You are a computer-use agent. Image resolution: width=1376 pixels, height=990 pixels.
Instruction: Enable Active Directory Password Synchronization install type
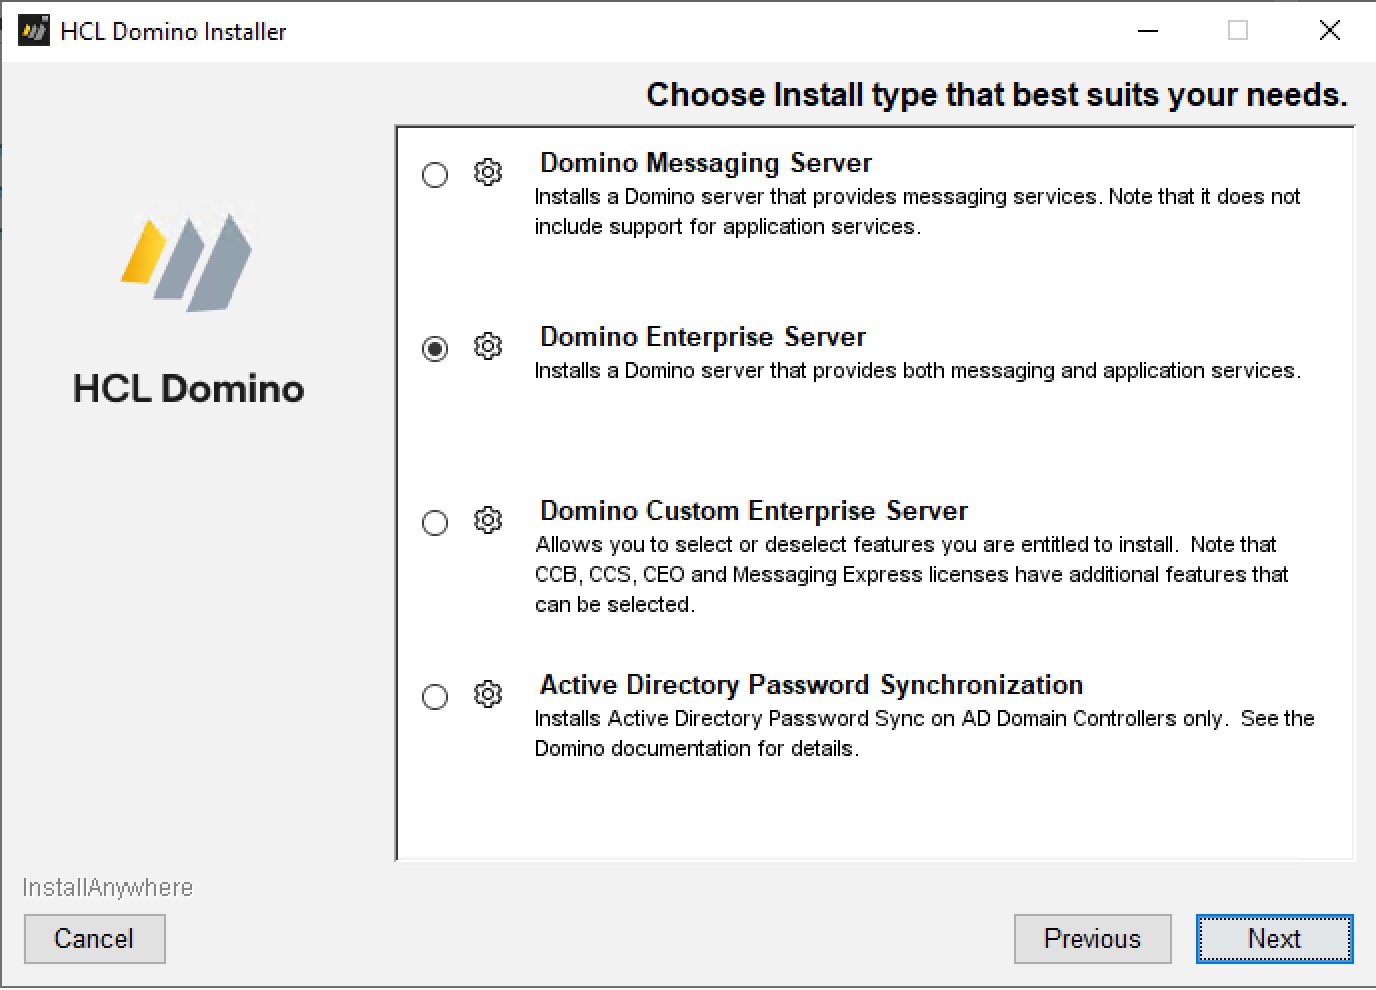pyautogui.click(x=434, y=697)
